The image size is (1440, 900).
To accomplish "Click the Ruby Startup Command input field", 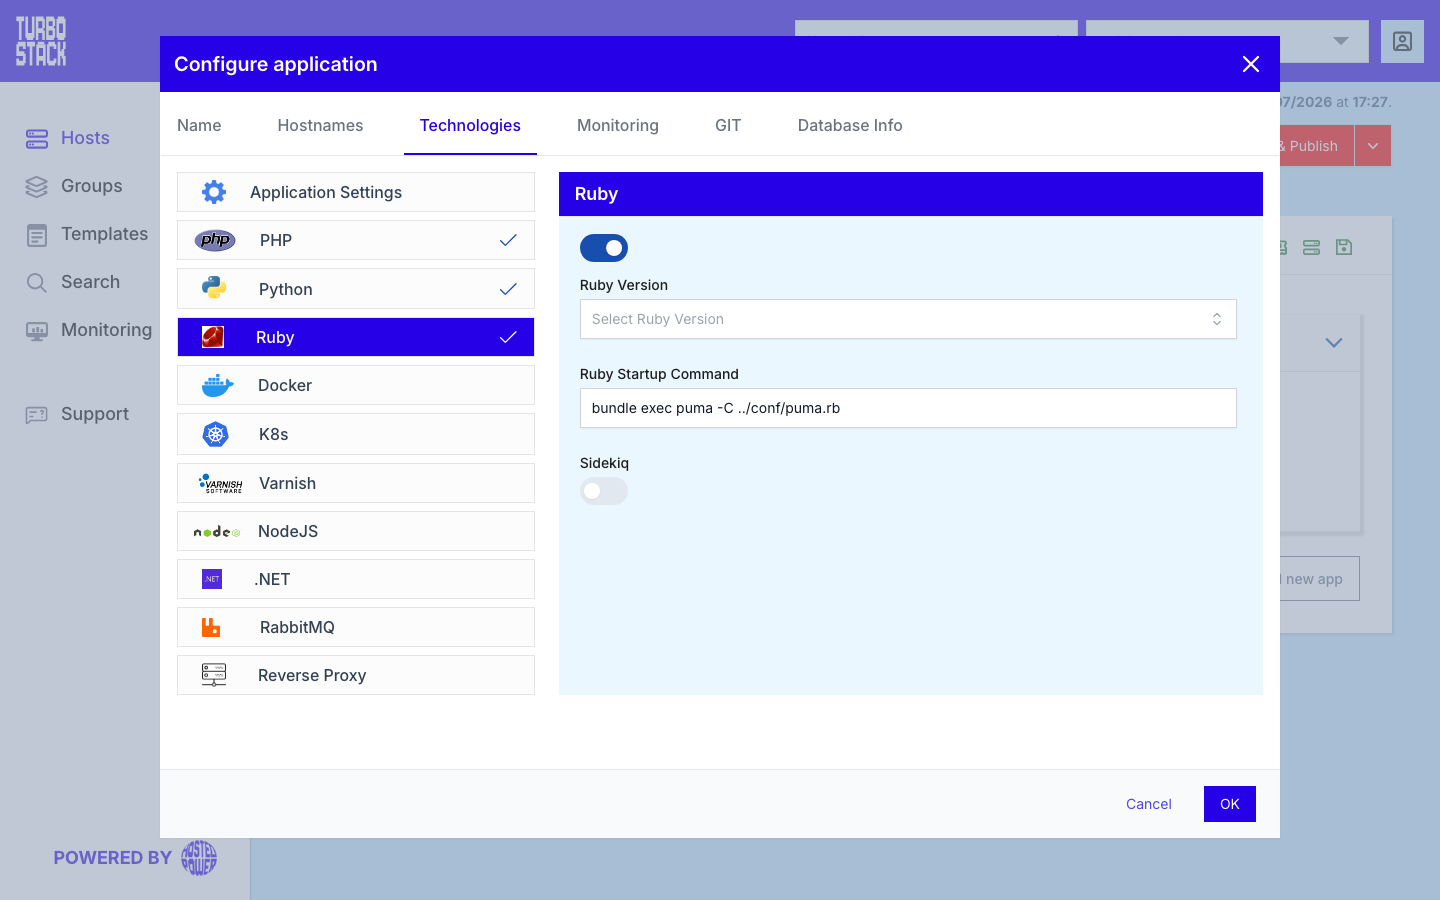I will pyautogui.click(x=908, y=408).
